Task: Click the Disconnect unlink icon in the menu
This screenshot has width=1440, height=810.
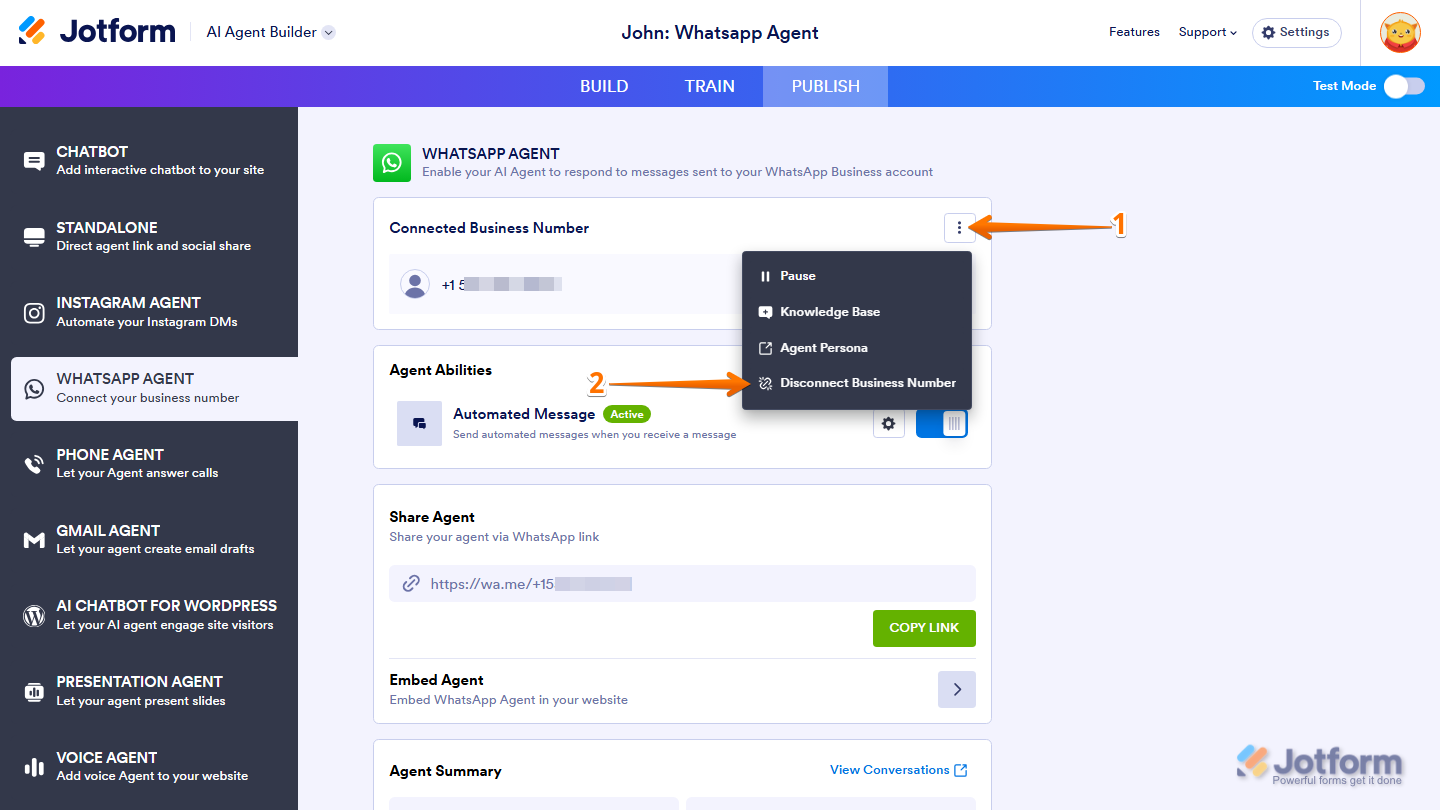Action: 765,383
